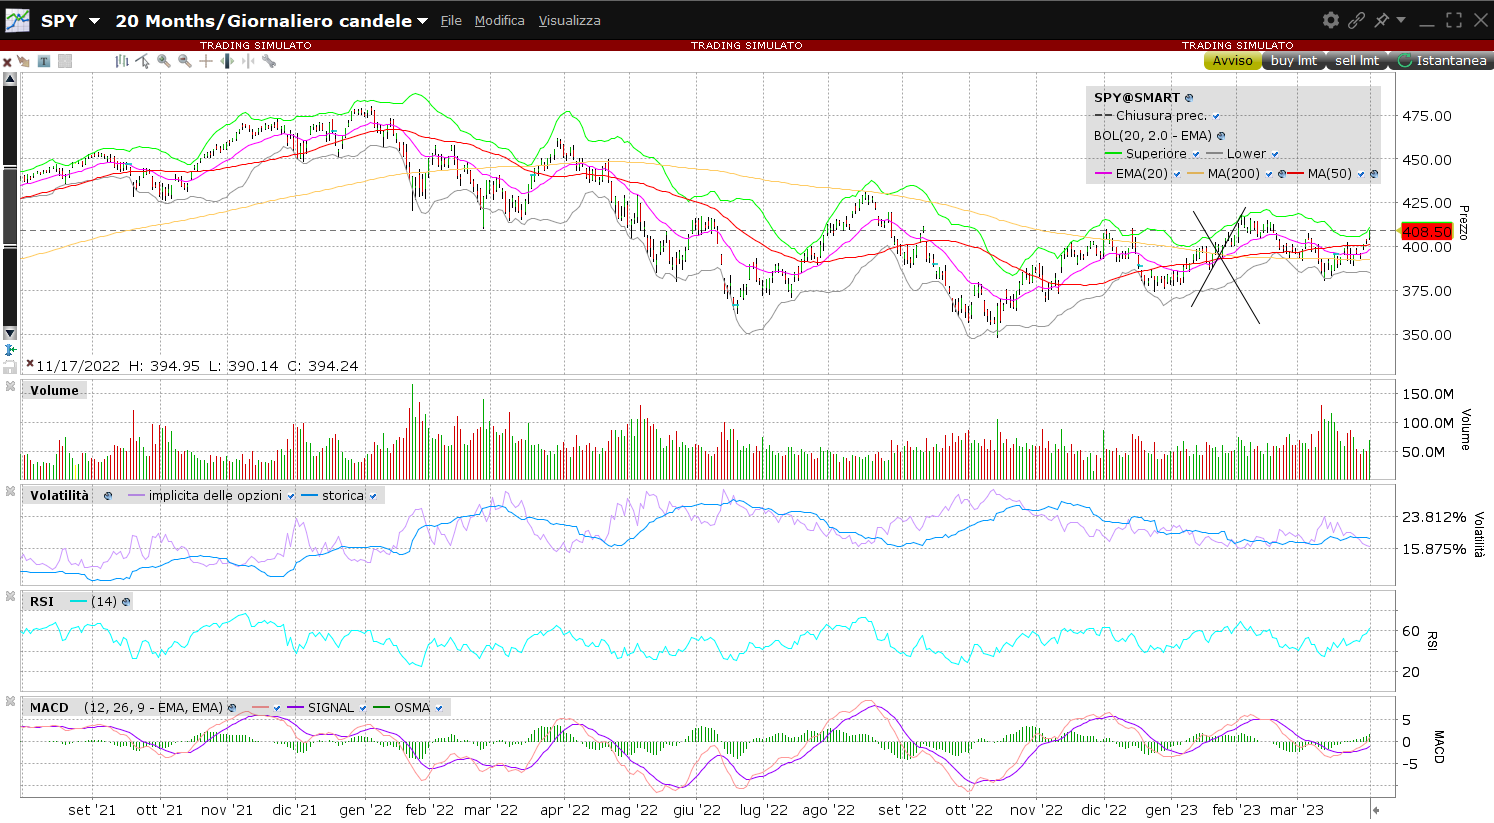Screen dimensions: 1494x823
Task: Toggle storica volatility checkbox
Action: pyautogui.click(x=373, y=496)
